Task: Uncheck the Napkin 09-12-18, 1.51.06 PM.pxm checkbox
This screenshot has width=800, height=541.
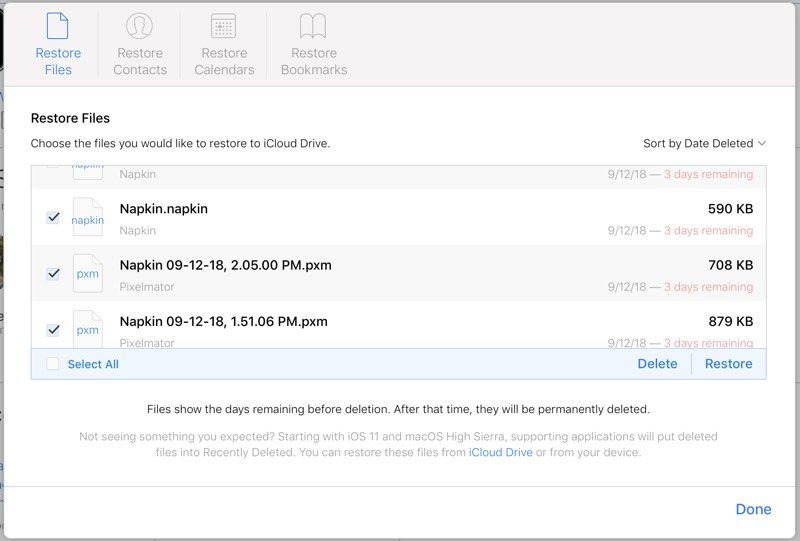Action: tap(53, 330)
